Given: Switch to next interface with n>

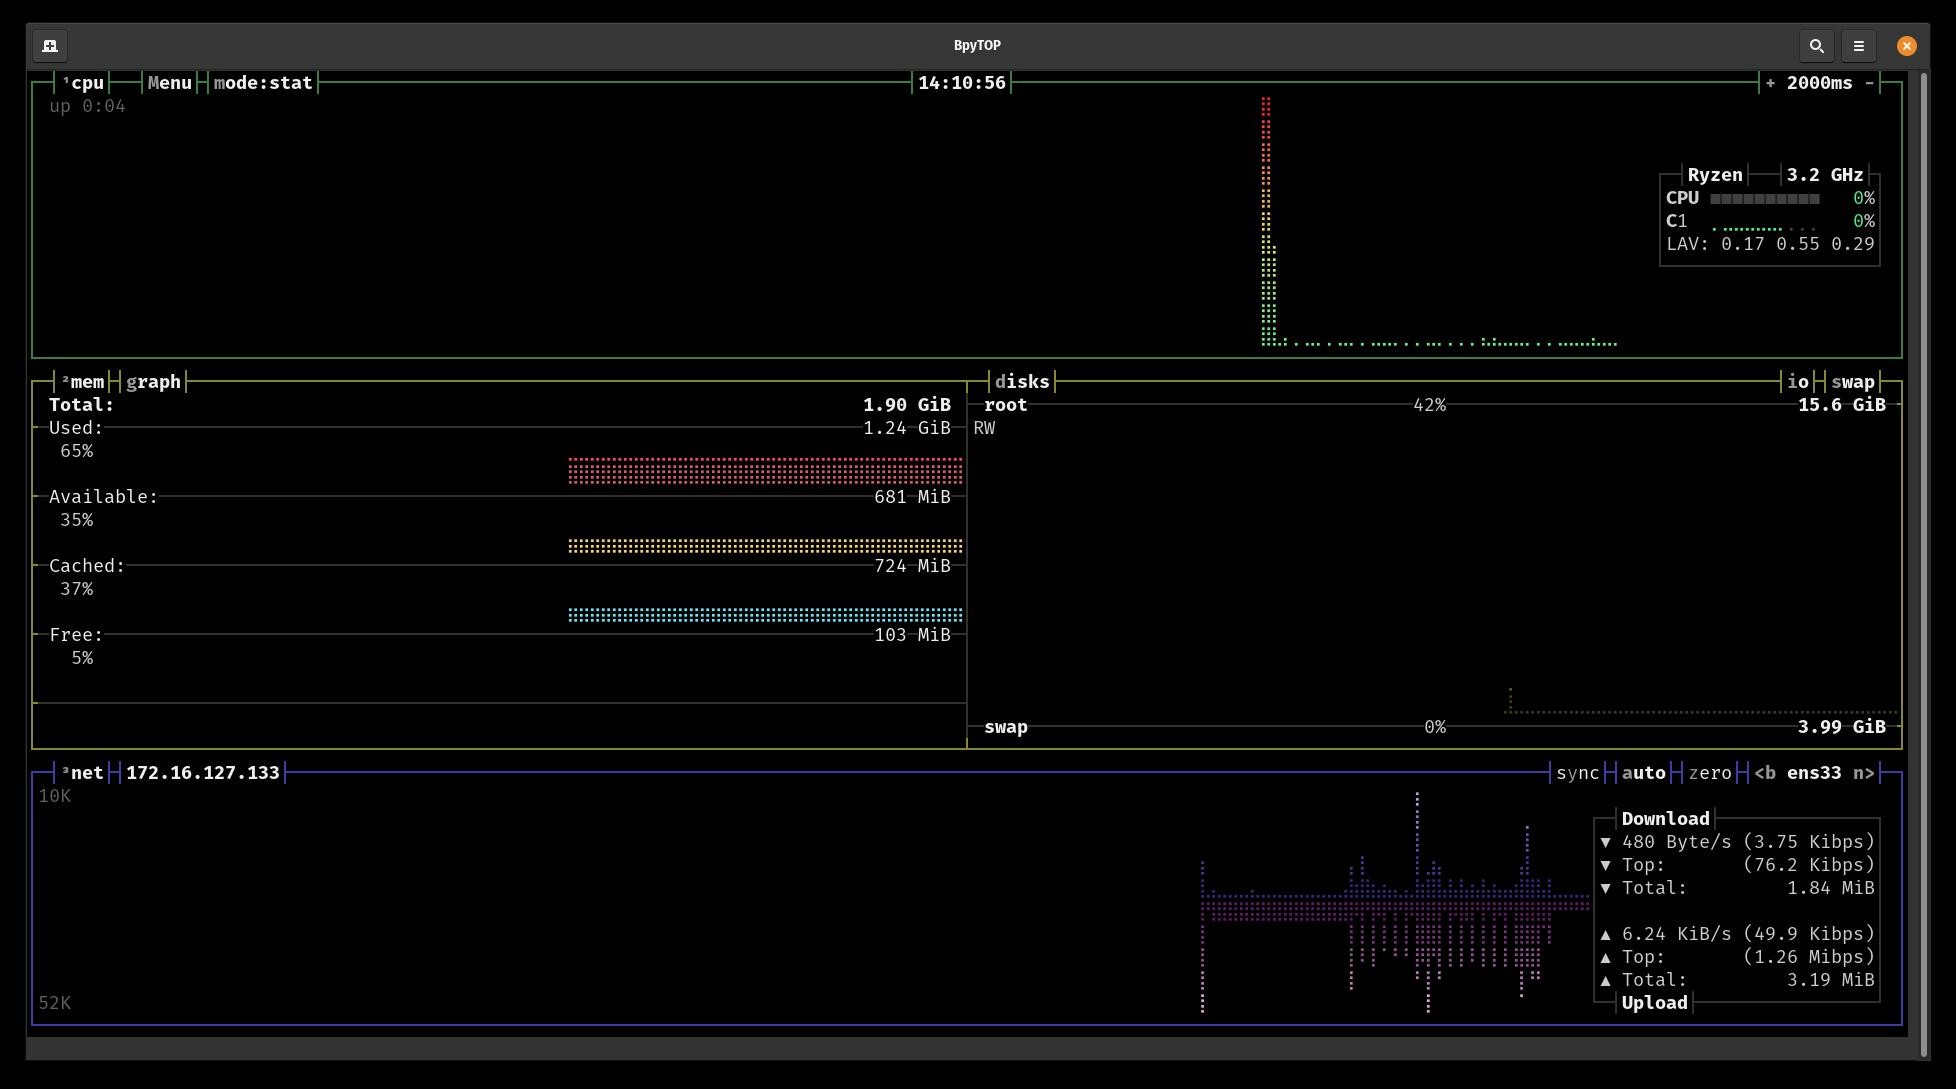Looking at the screenshot, I should click(1864, 773).
